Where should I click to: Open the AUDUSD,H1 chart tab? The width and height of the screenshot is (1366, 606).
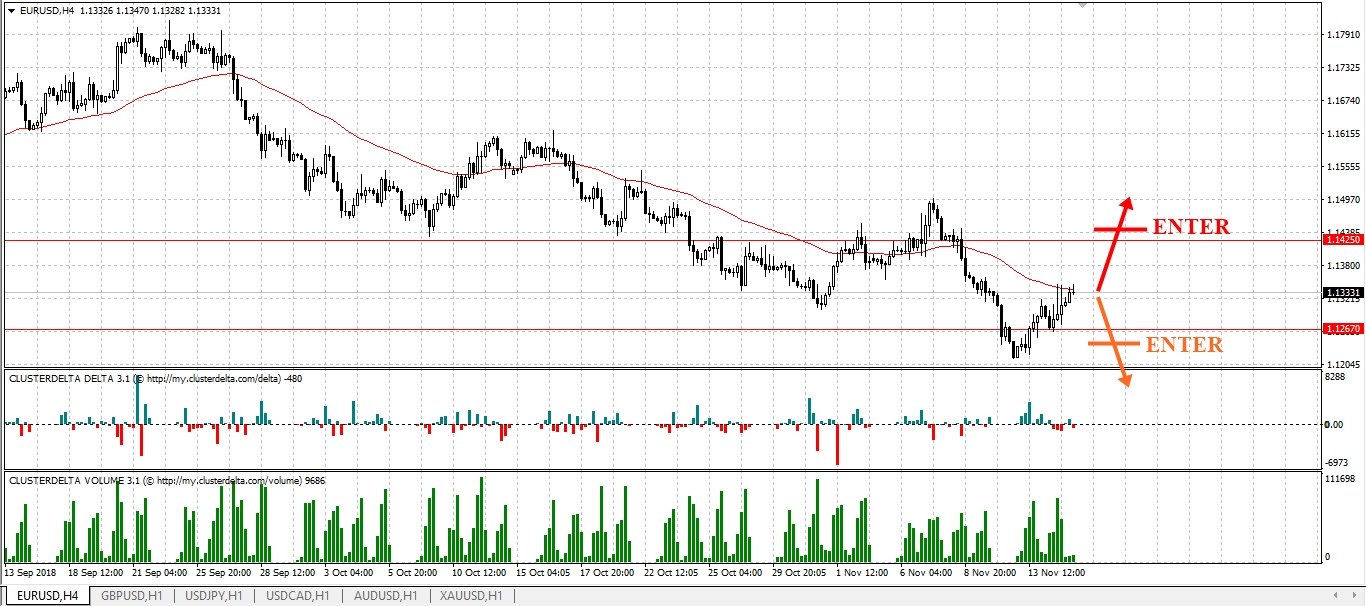[x=383, y=596]
